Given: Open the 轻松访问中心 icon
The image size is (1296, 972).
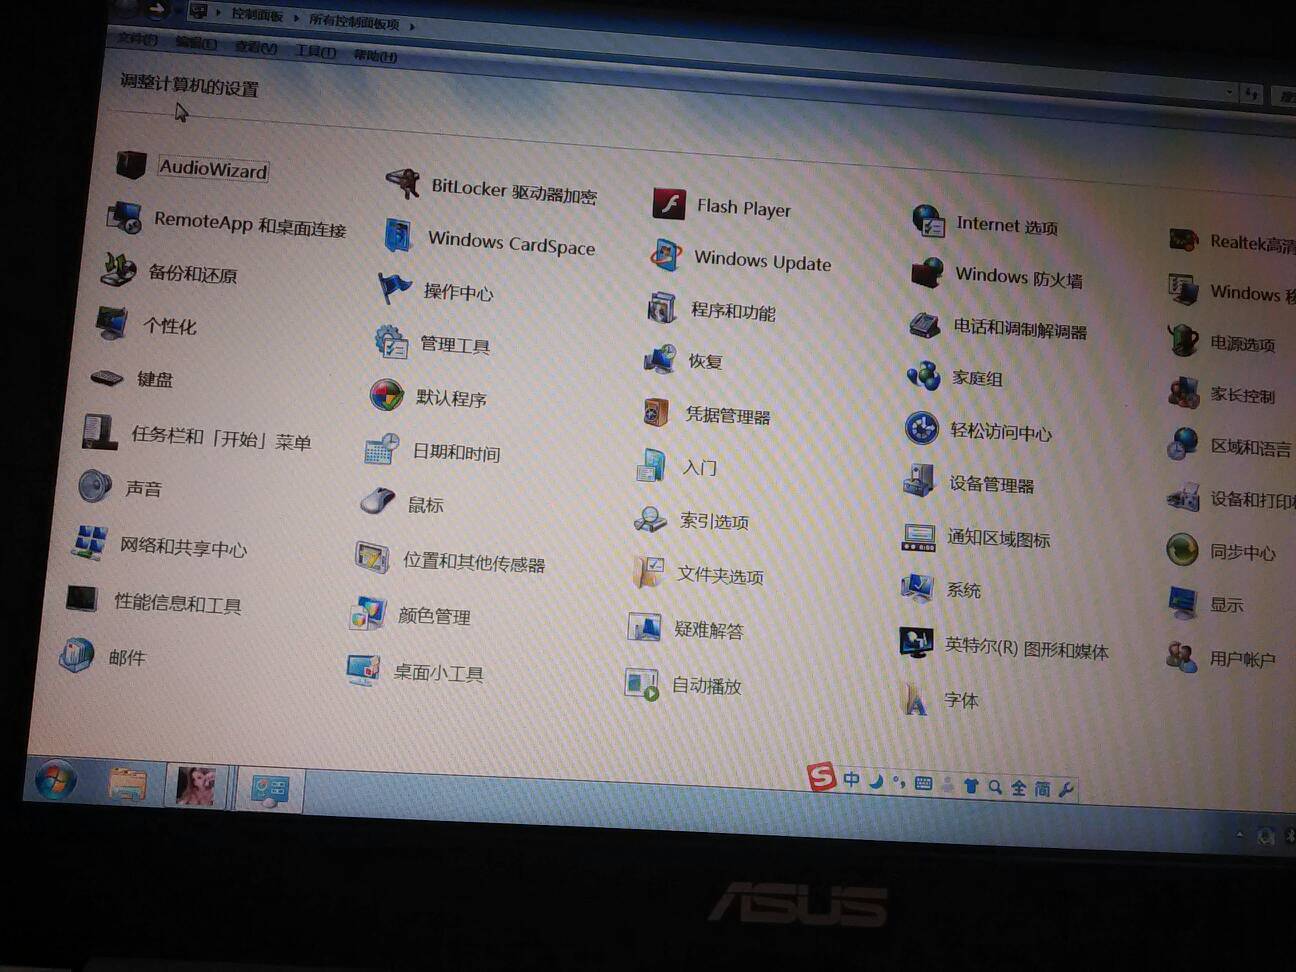Looking at the screenshot, I should tap(921, 428).
